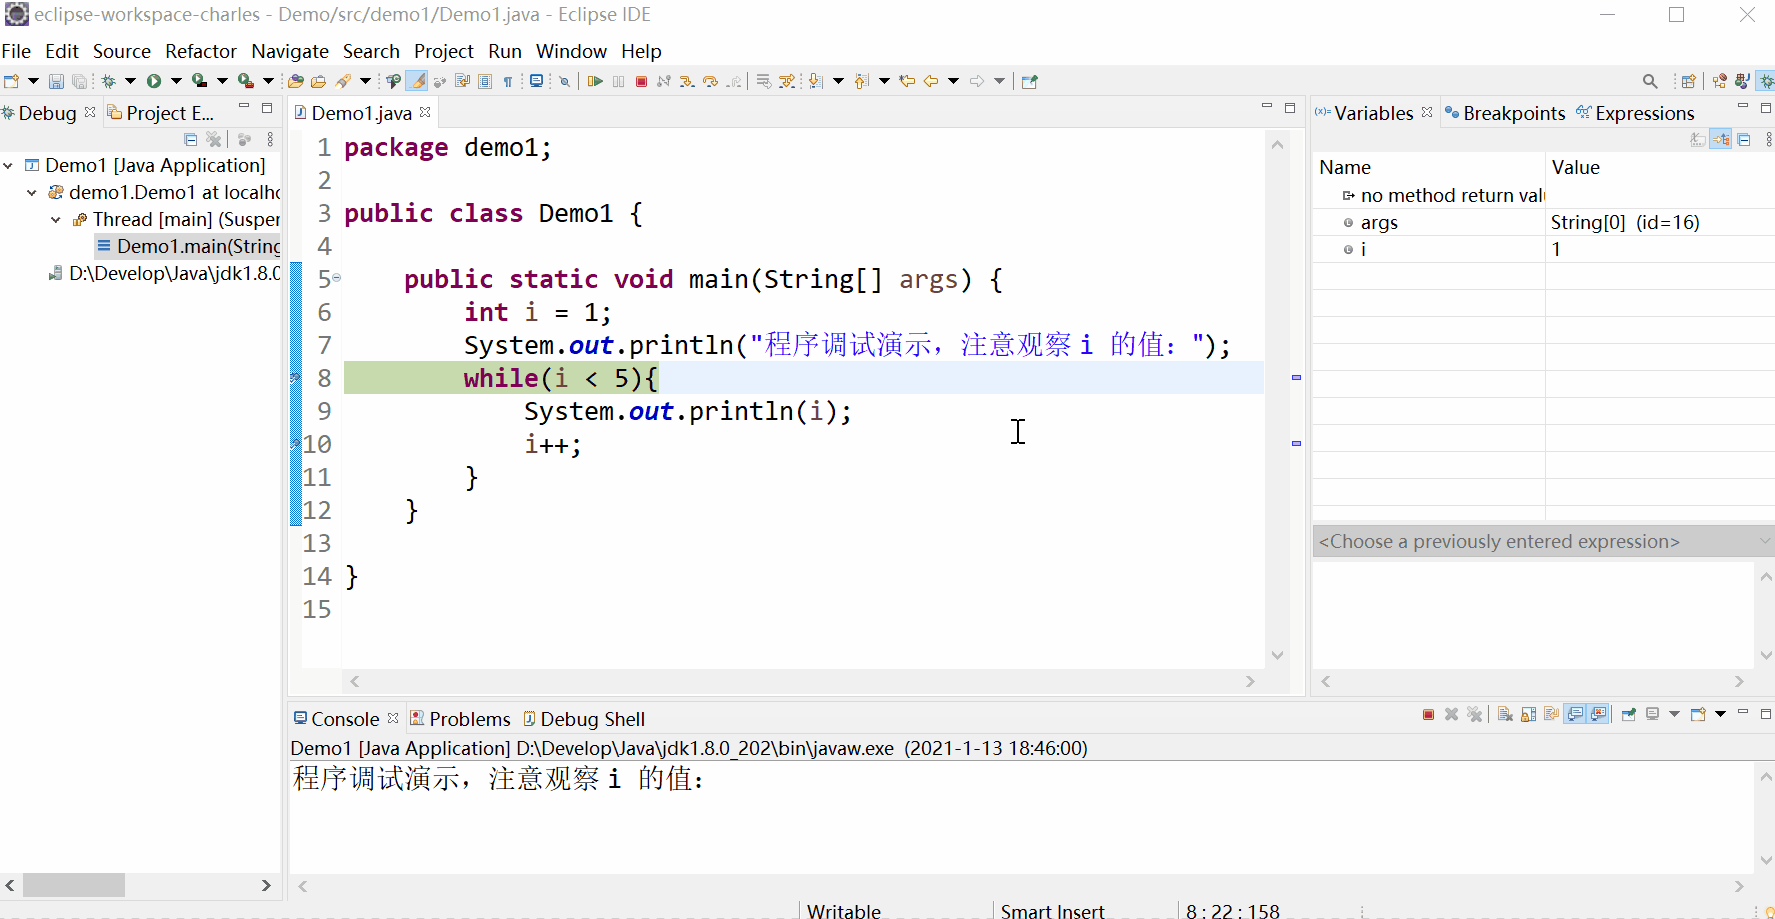Click the Disconnect icon in toolbar
The width and height of the screenshot is (1775, 919).
pos(663,81)
